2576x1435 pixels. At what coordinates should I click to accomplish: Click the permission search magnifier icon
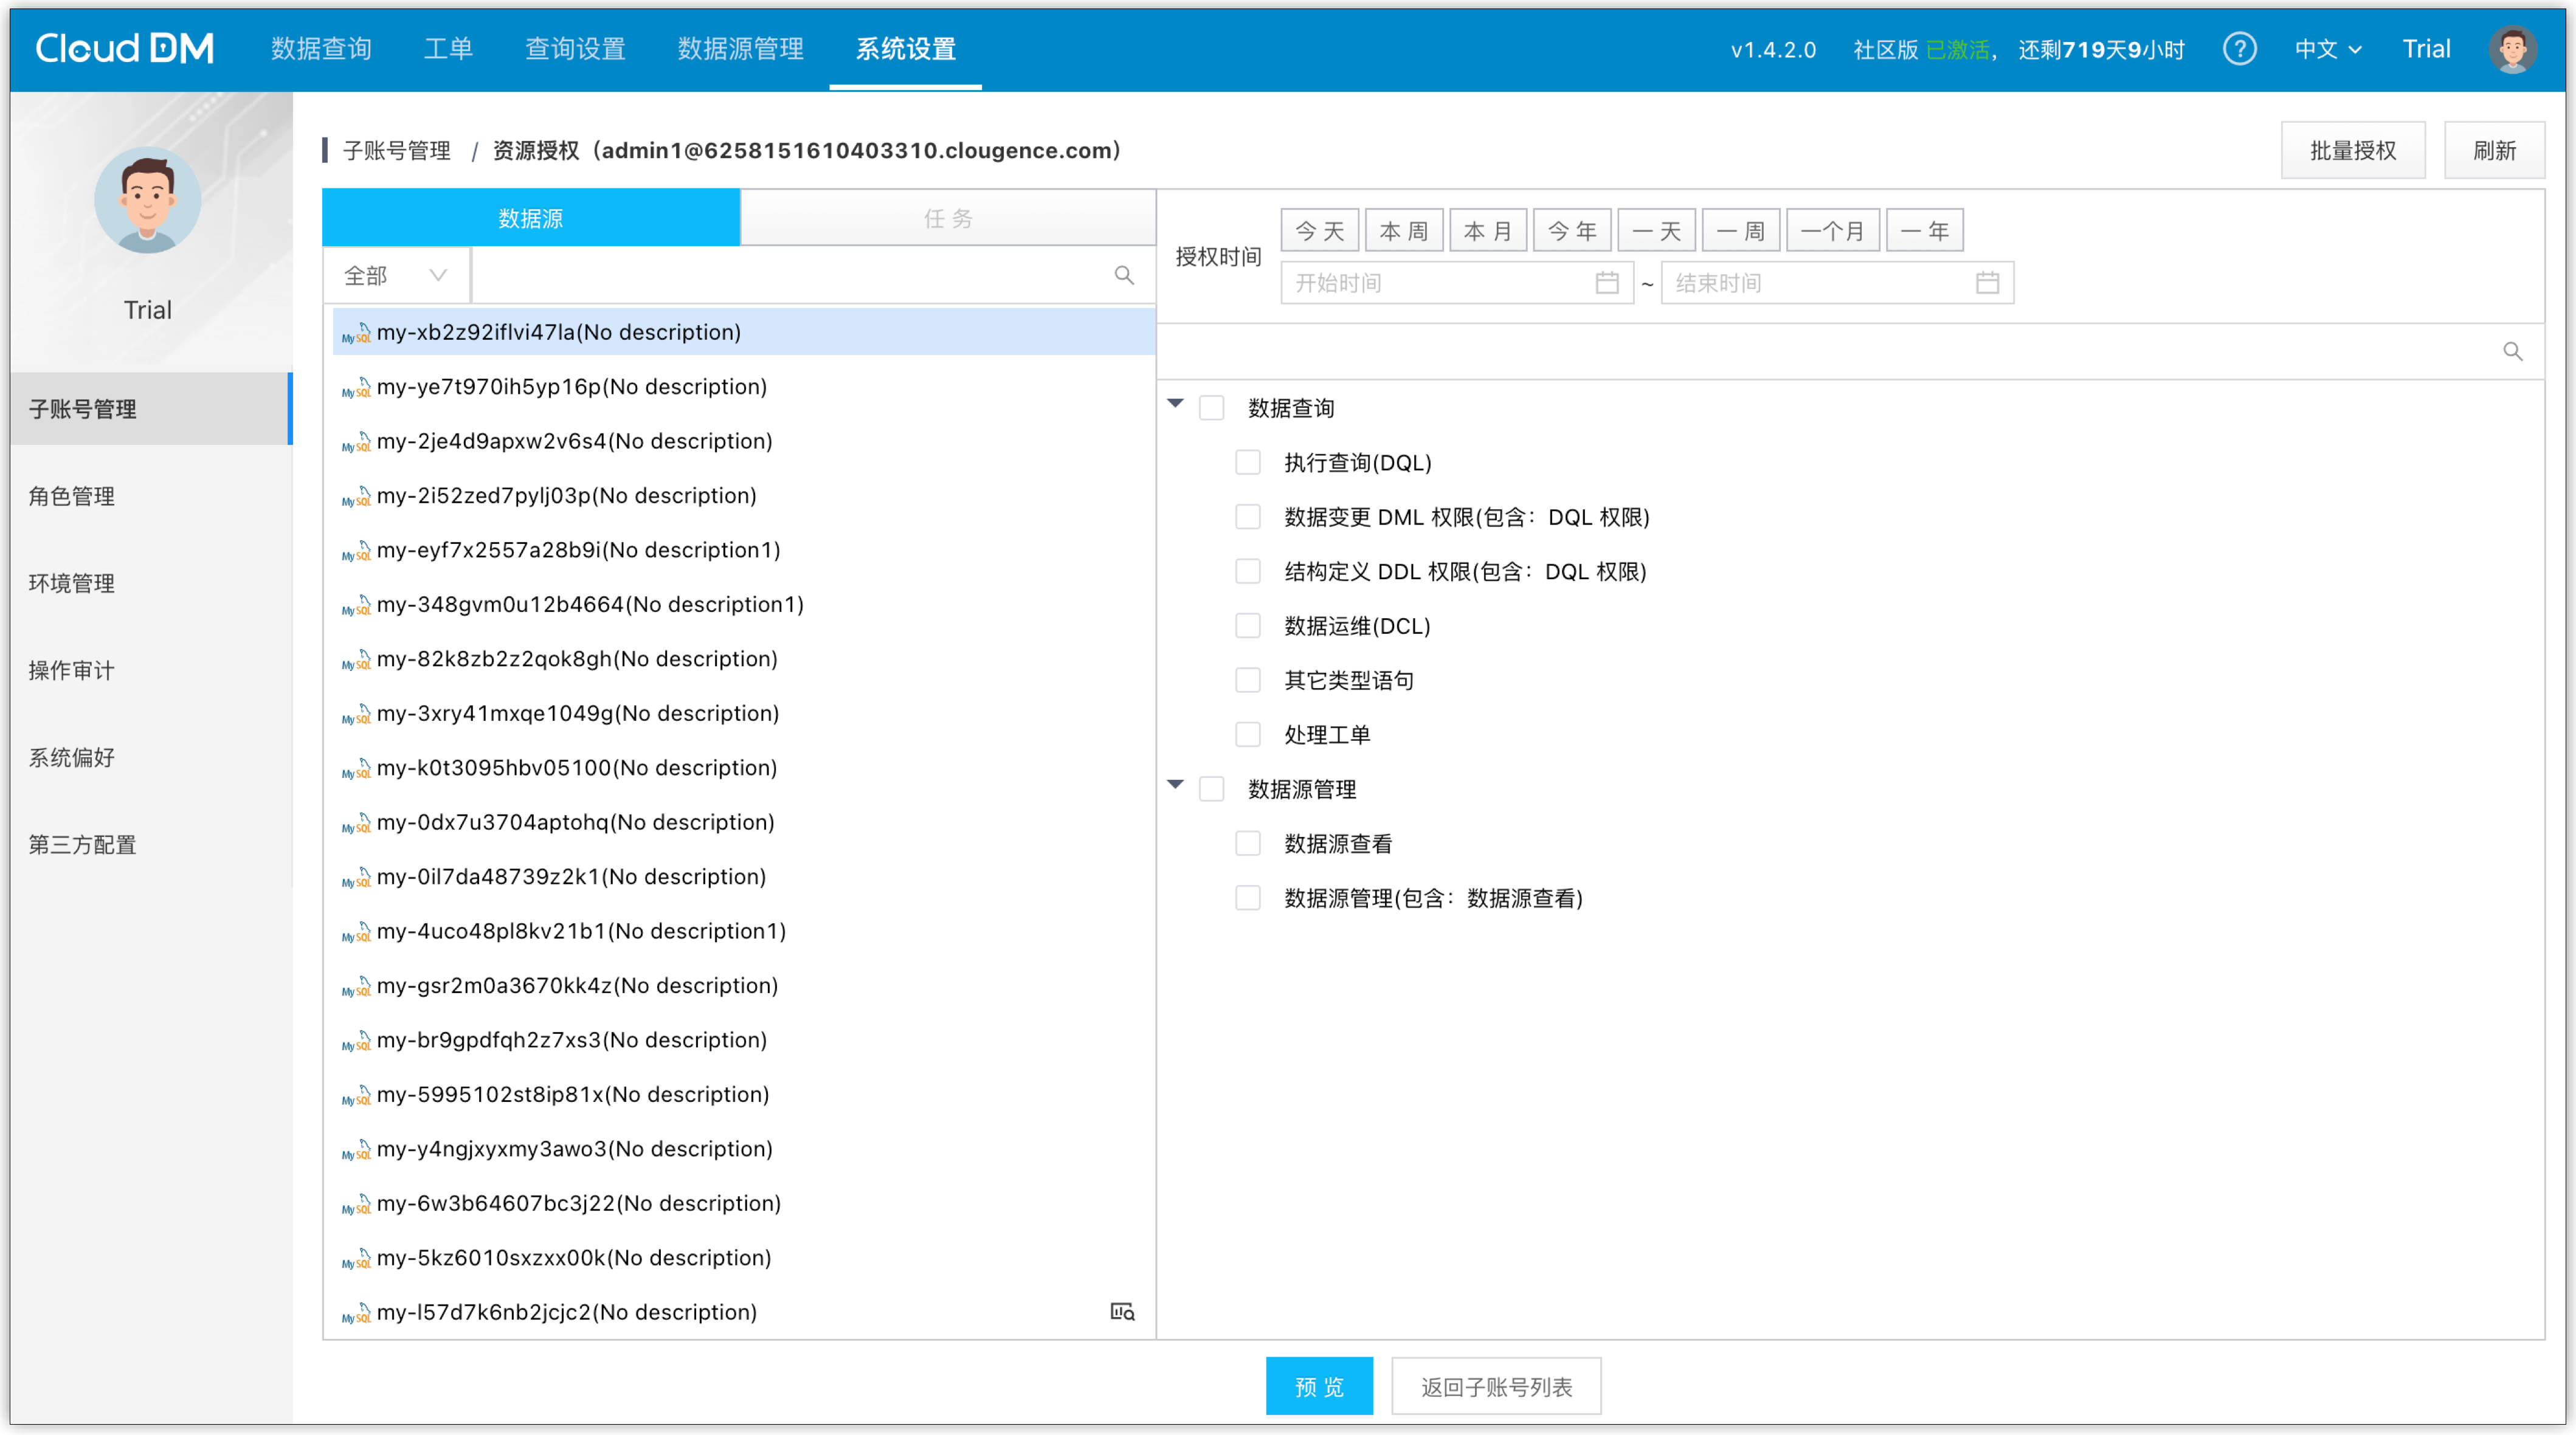[x=2512, y=352]
